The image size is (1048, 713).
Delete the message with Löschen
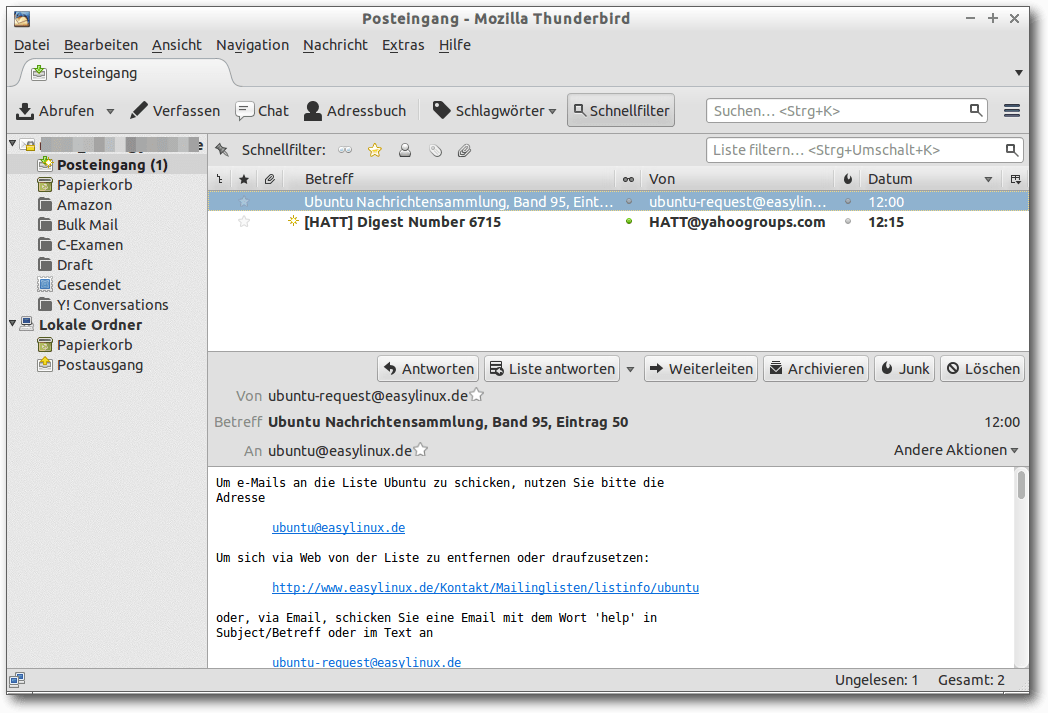(982, 369)
